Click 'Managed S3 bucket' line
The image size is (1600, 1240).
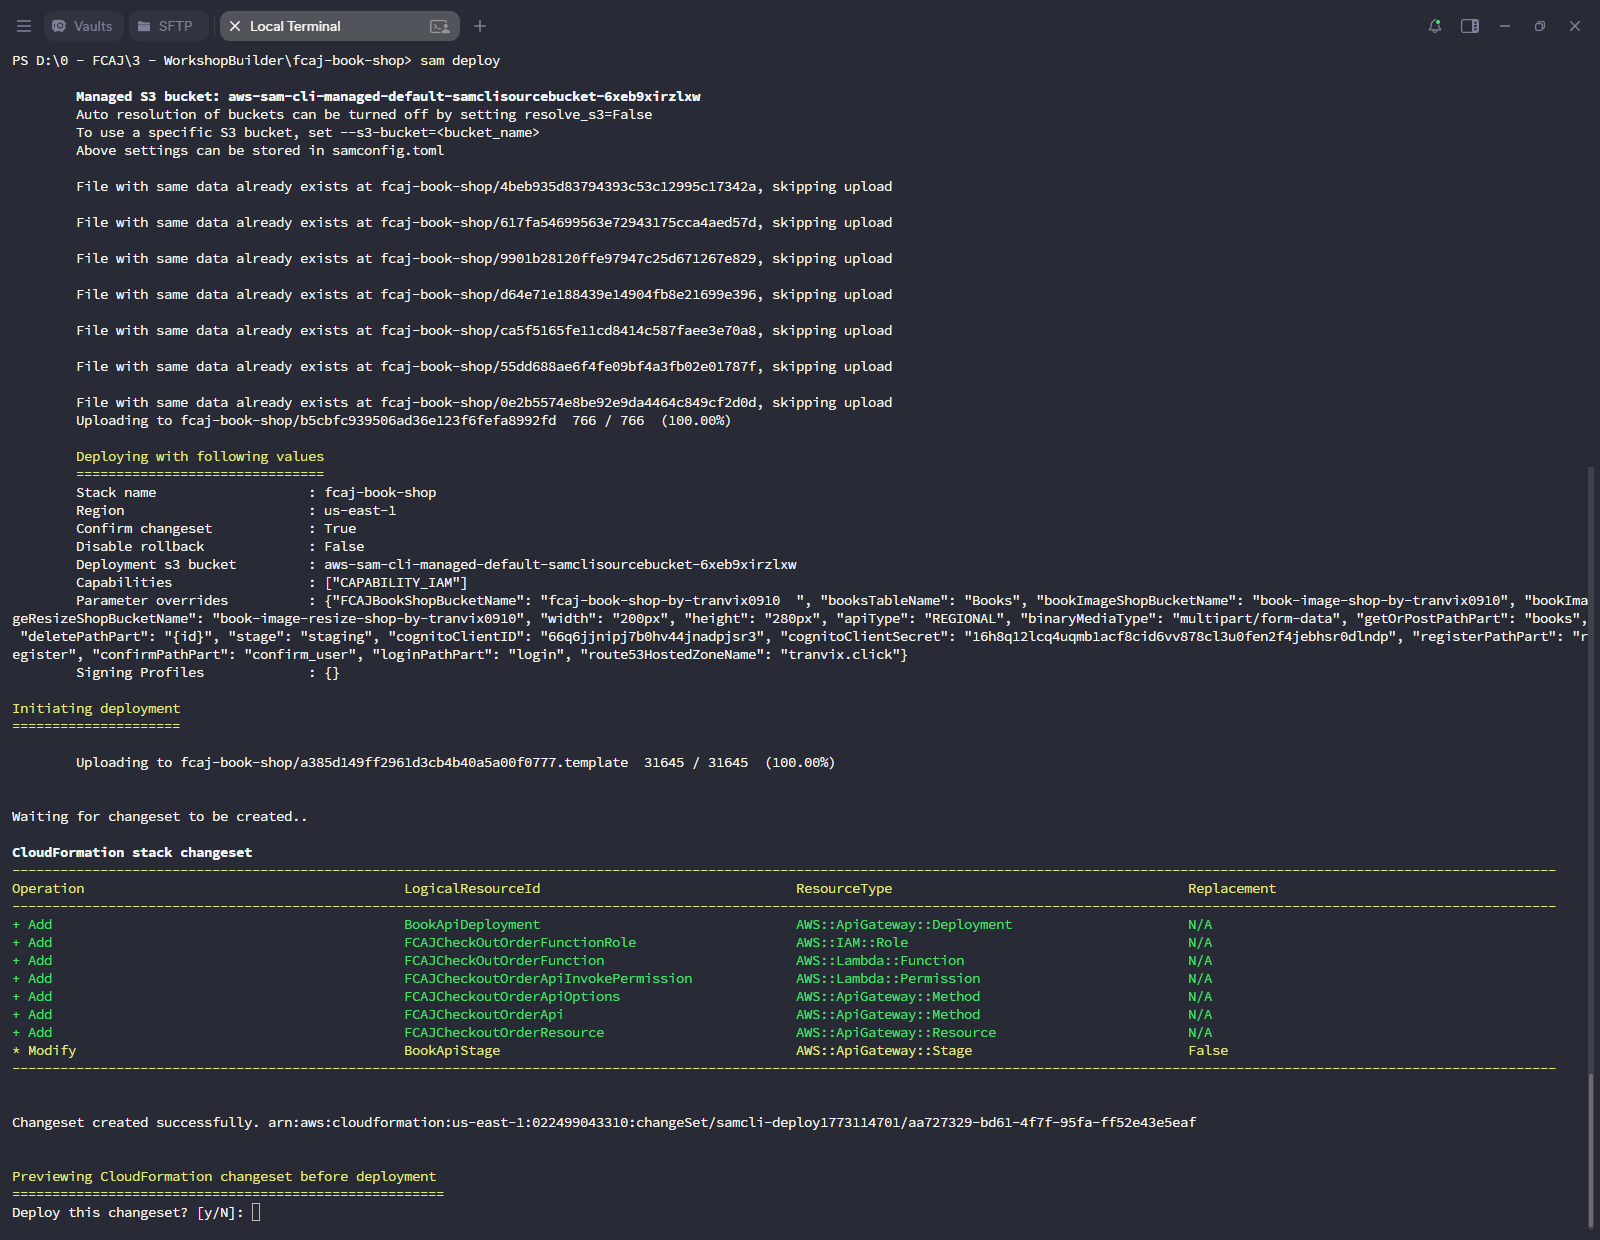(x=388, y=97)
